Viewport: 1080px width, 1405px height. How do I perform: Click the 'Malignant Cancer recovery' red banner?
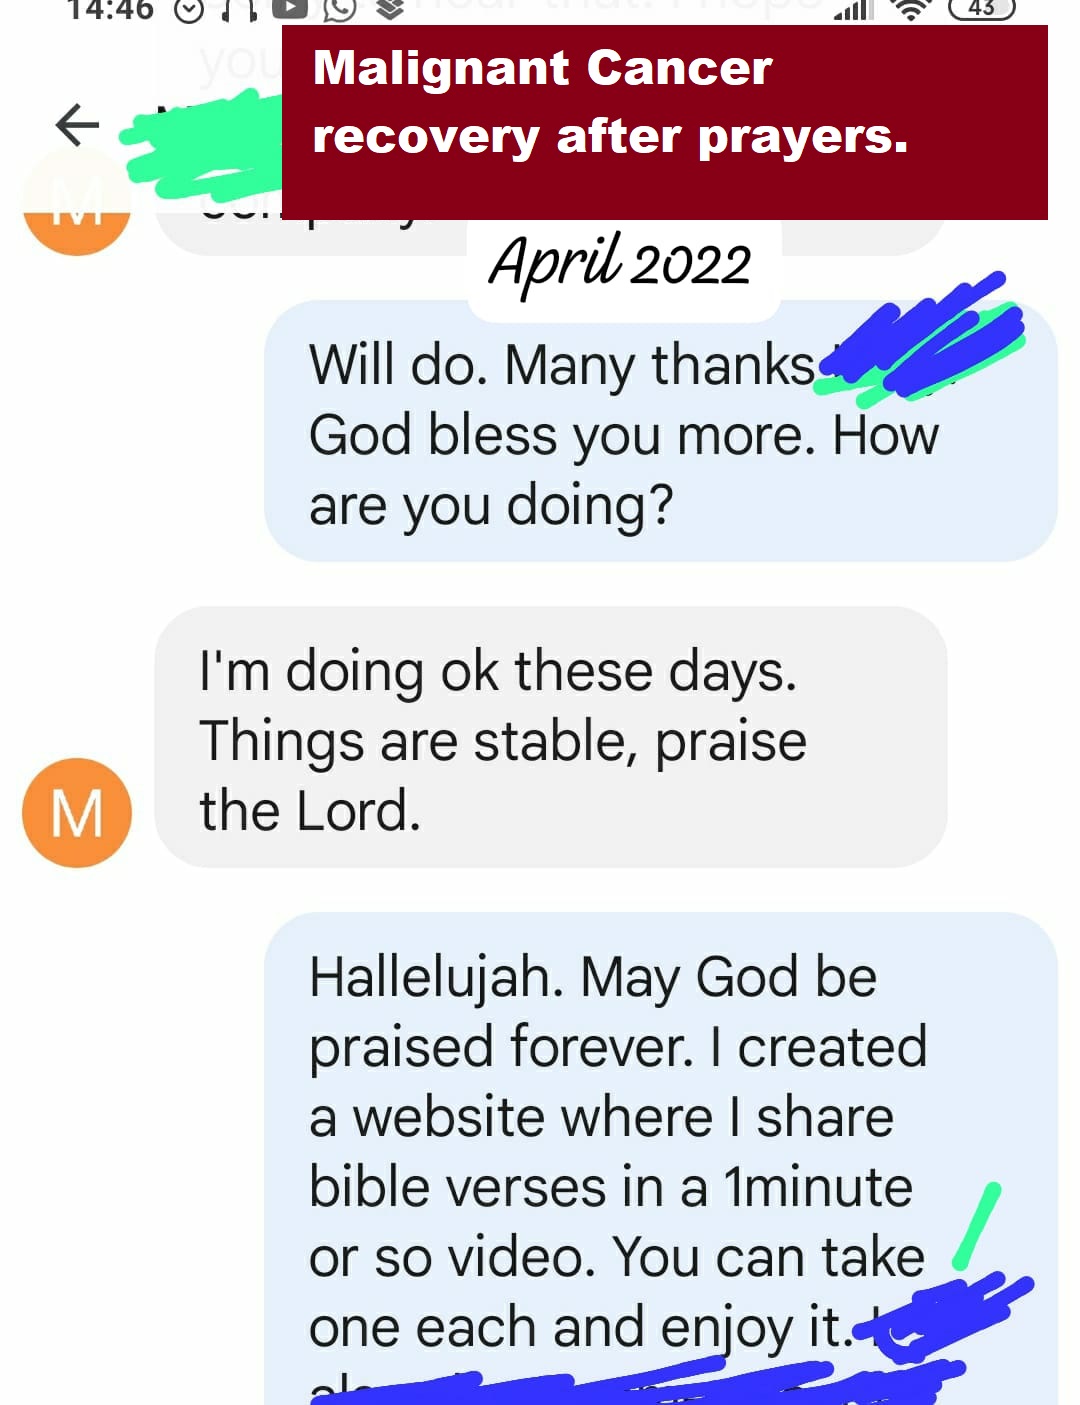click(x=665, y=122)
